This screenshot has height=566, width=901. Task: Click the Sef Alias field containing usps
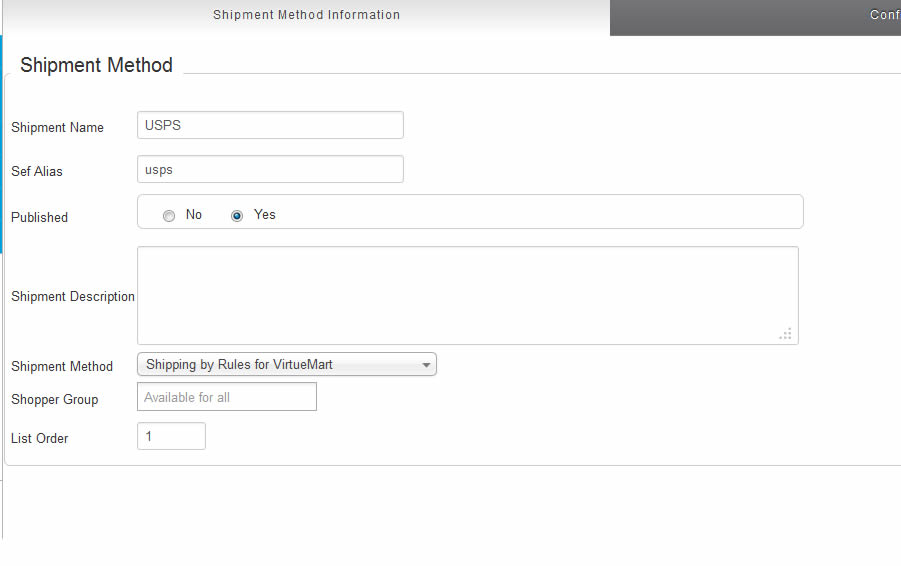270,169
